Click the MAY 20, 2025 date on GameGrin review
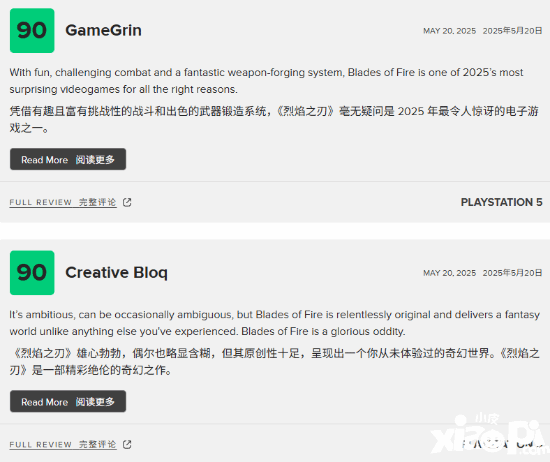The image size is (550, 462). (449, 31)
